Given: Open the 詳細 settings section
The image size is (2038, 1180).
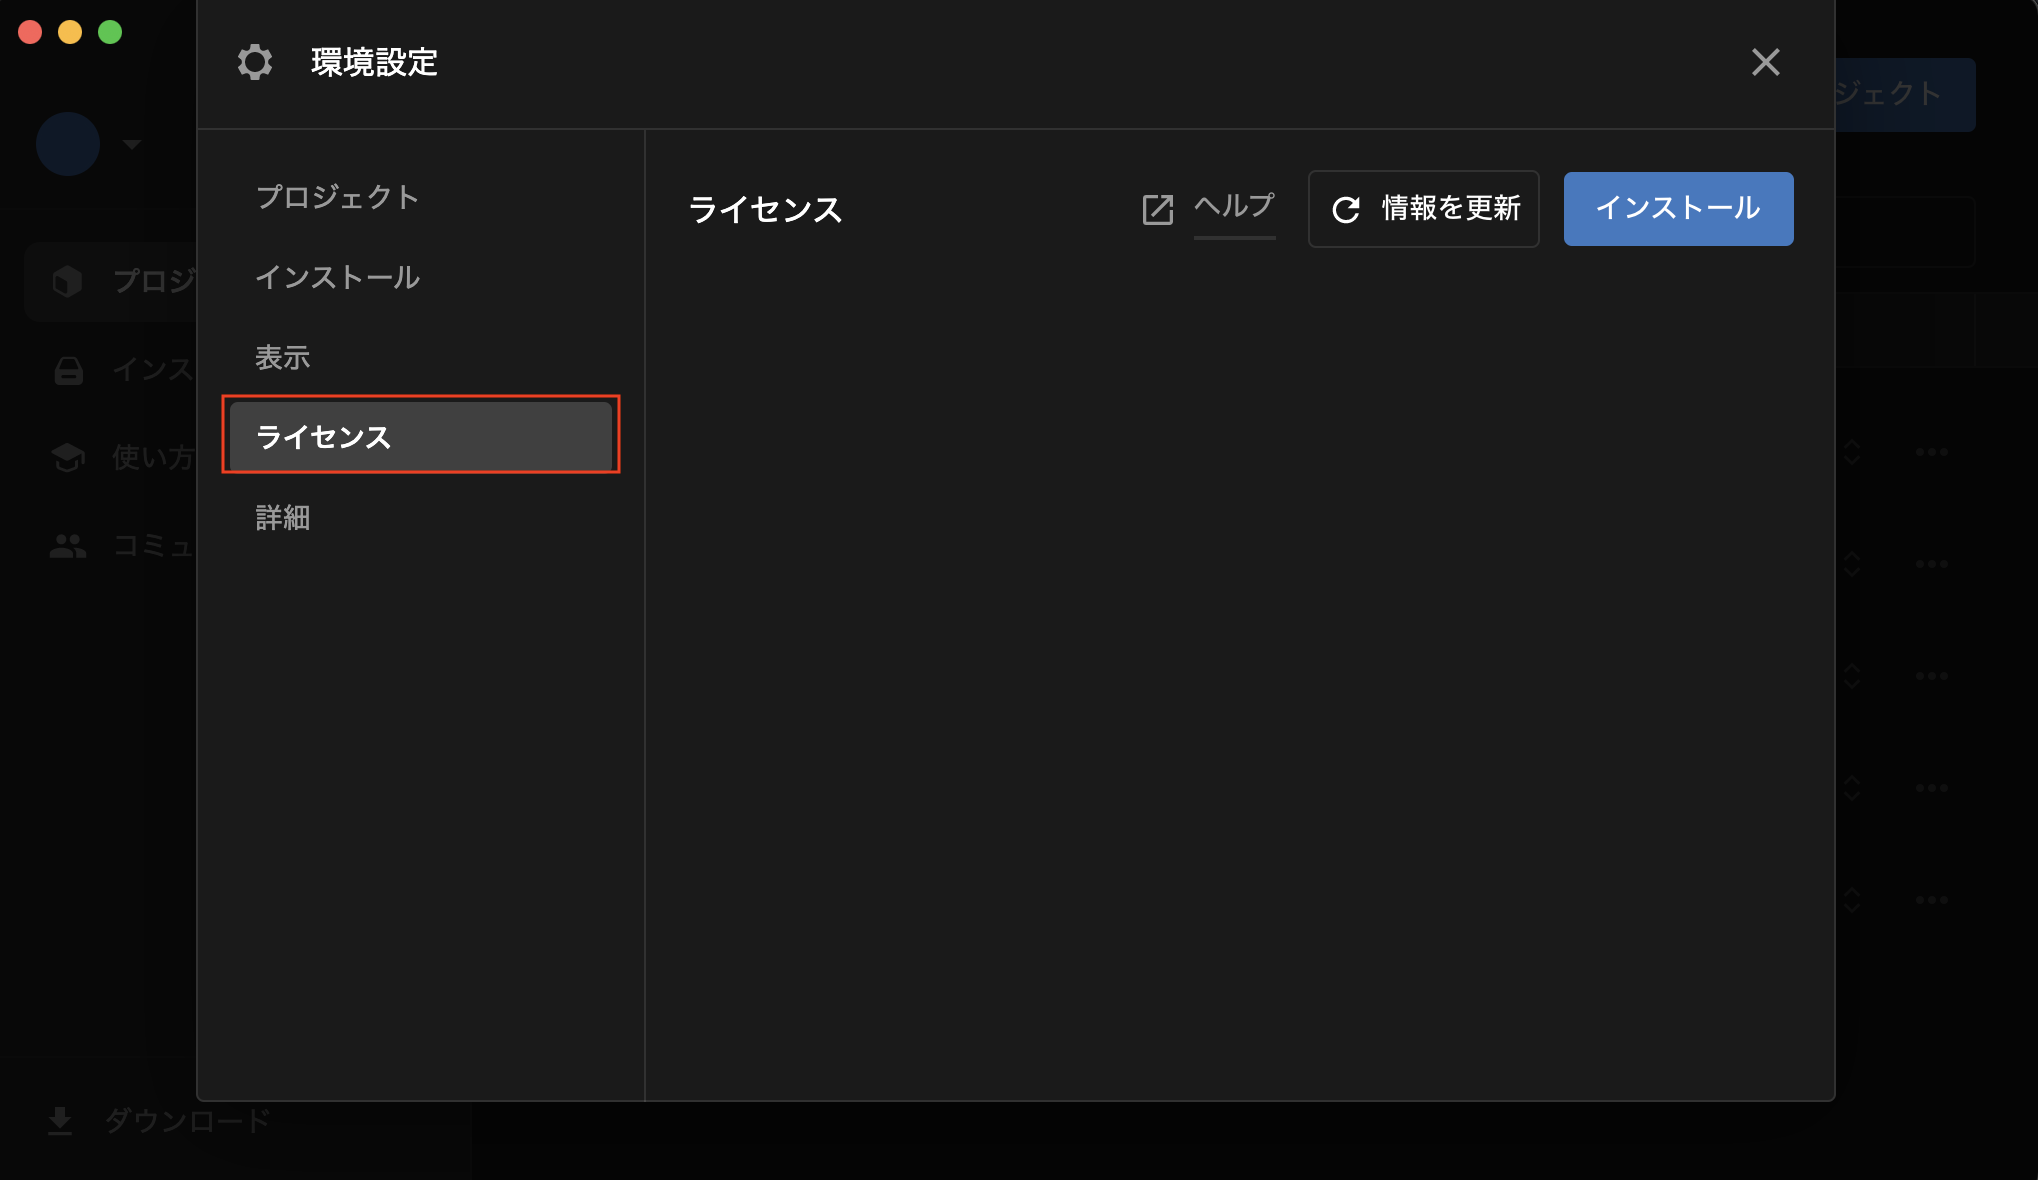Looking at the screenshot, I should pos(283,517).
